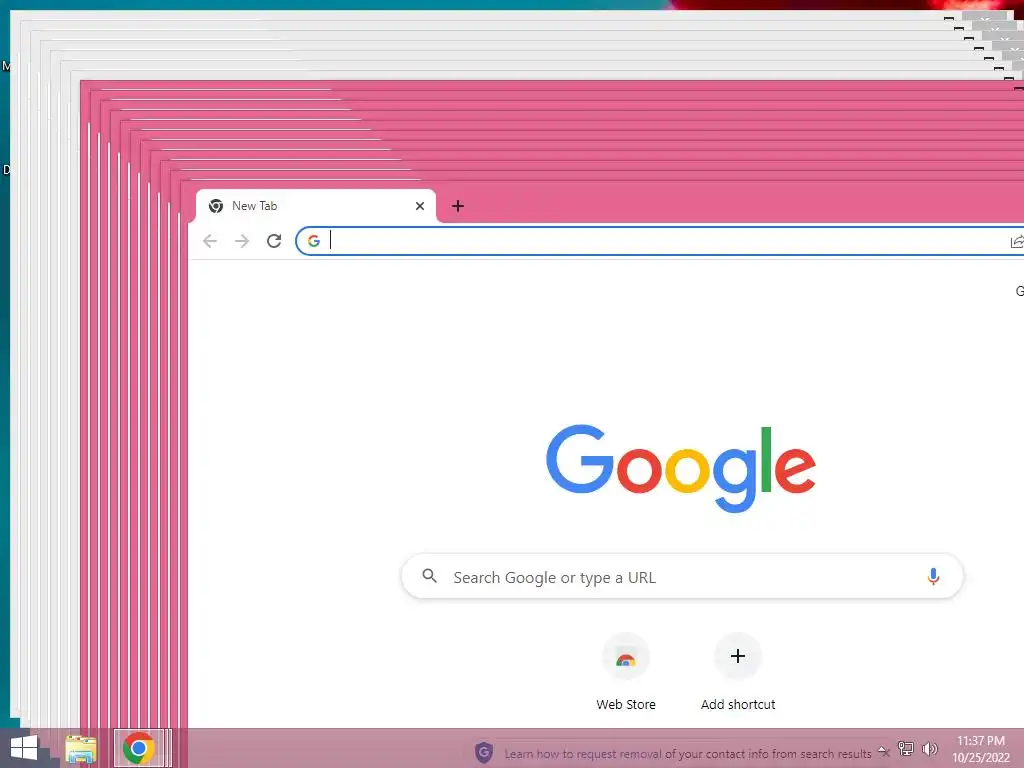1024x768 pixels.
Task: Open the Windows Start menu
Action: (24, 748)
